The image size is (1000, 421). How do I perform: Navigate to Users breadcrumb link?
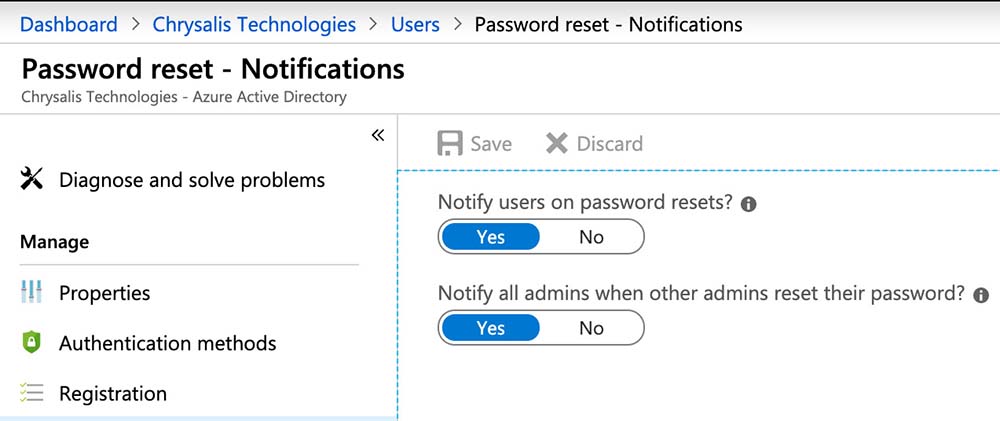click(415, 24)
